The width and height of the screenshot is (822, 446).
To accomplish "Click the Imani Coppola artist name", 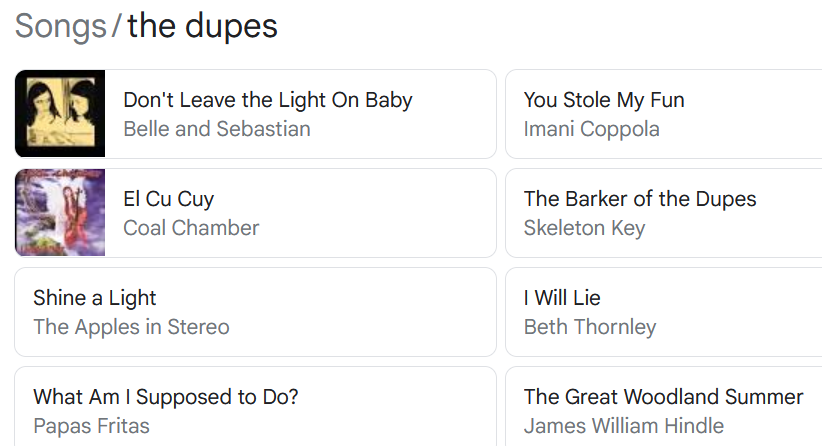I will coord(591,129).
